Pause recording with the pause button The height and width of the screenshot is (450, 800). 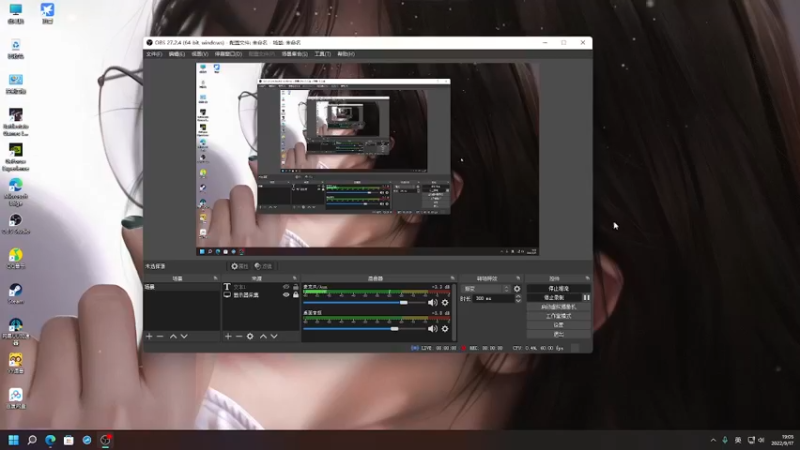[586, 297]
